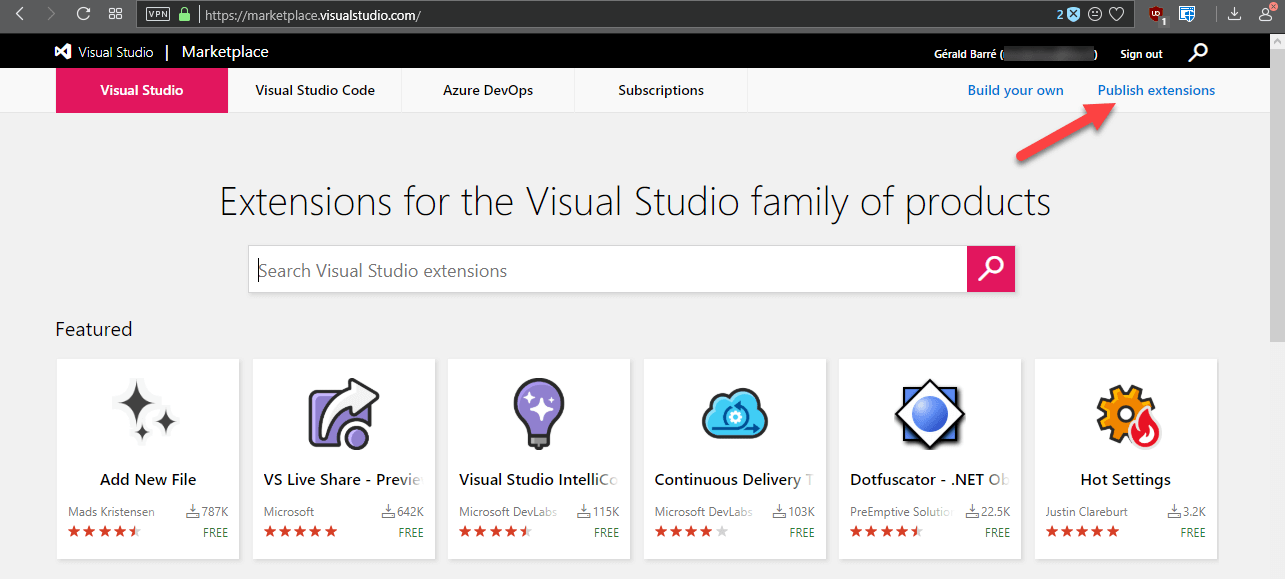Click the green padlock security icon
The image size is (1285, 579).
point(184,14)
